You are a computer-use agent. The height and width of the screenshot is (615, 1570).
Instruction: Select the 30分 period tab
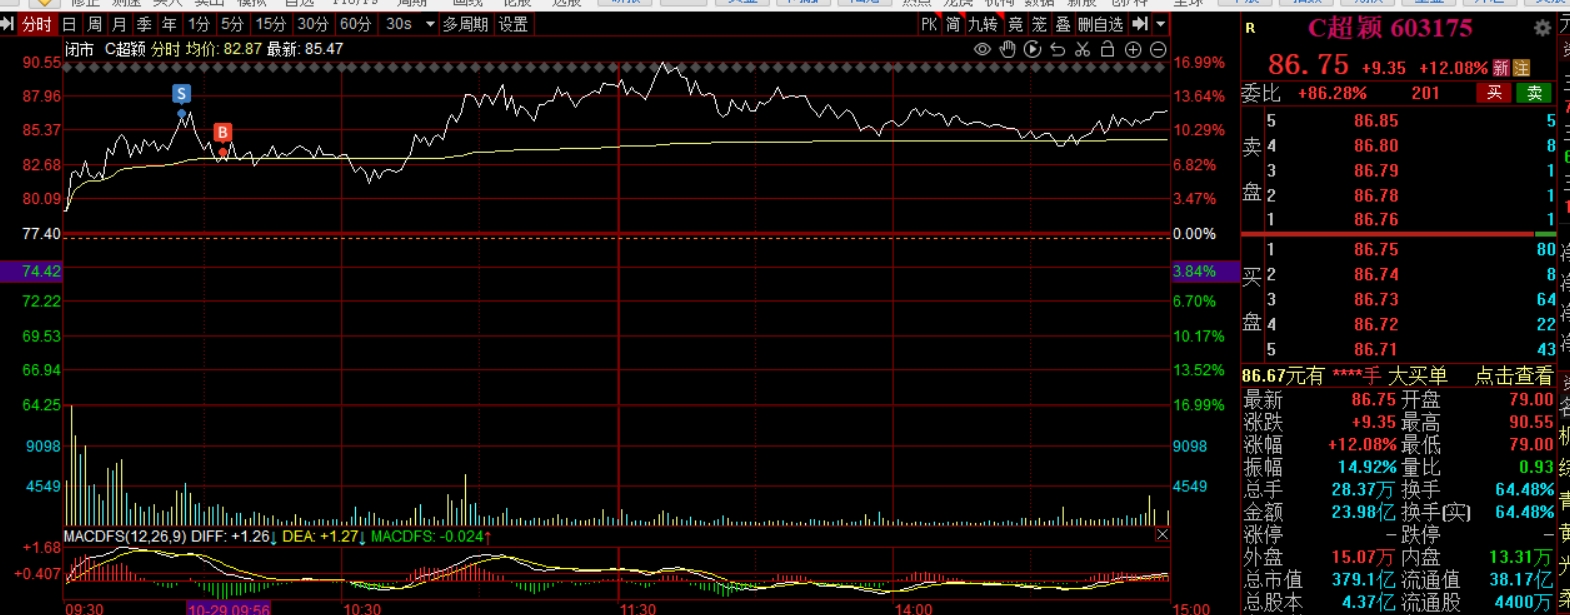point(312,24)
